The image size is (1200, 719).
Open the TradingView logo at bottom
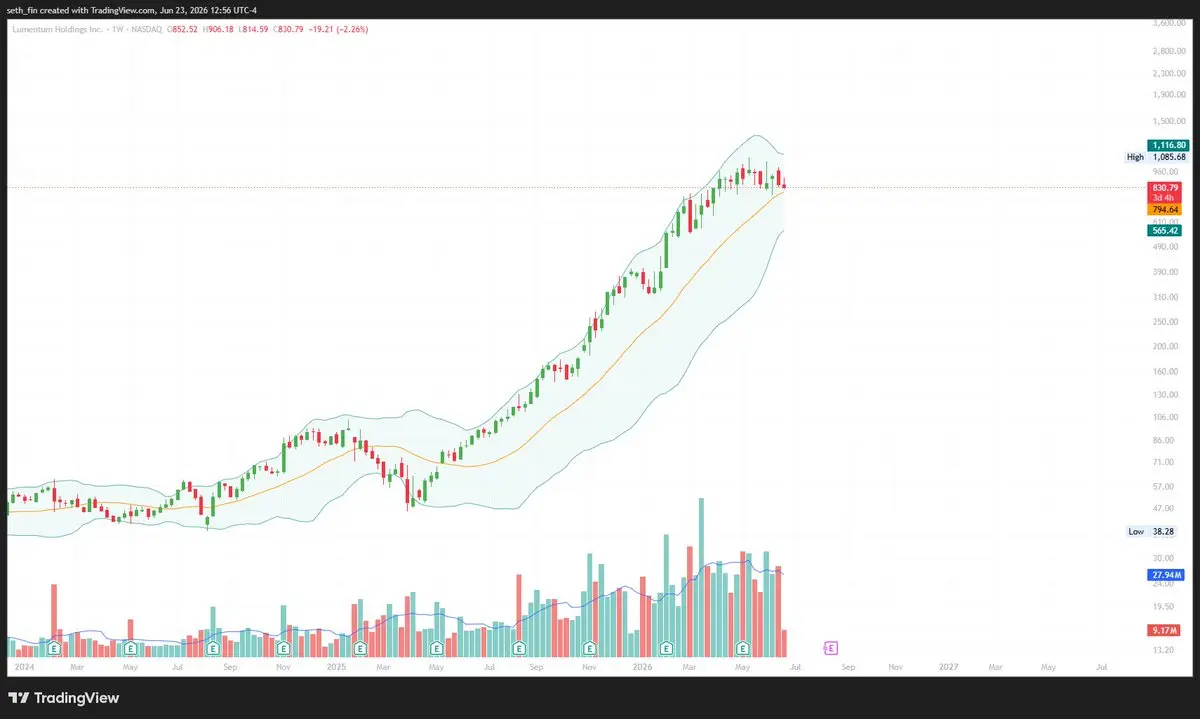[64, 698]
